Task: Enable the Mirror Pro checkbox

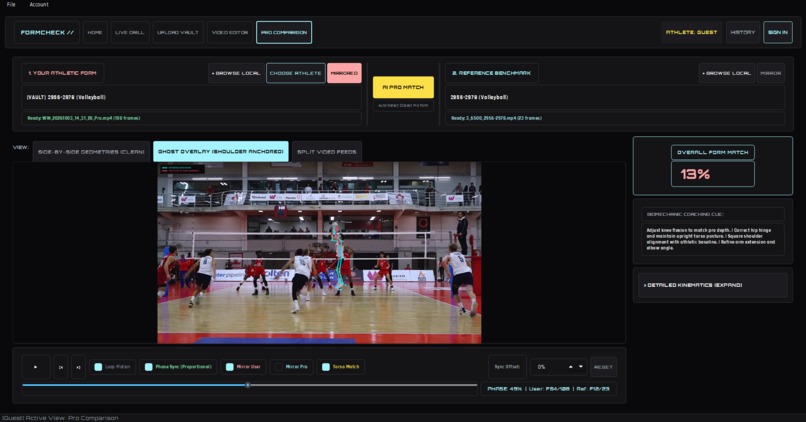Action: [279, 367]
